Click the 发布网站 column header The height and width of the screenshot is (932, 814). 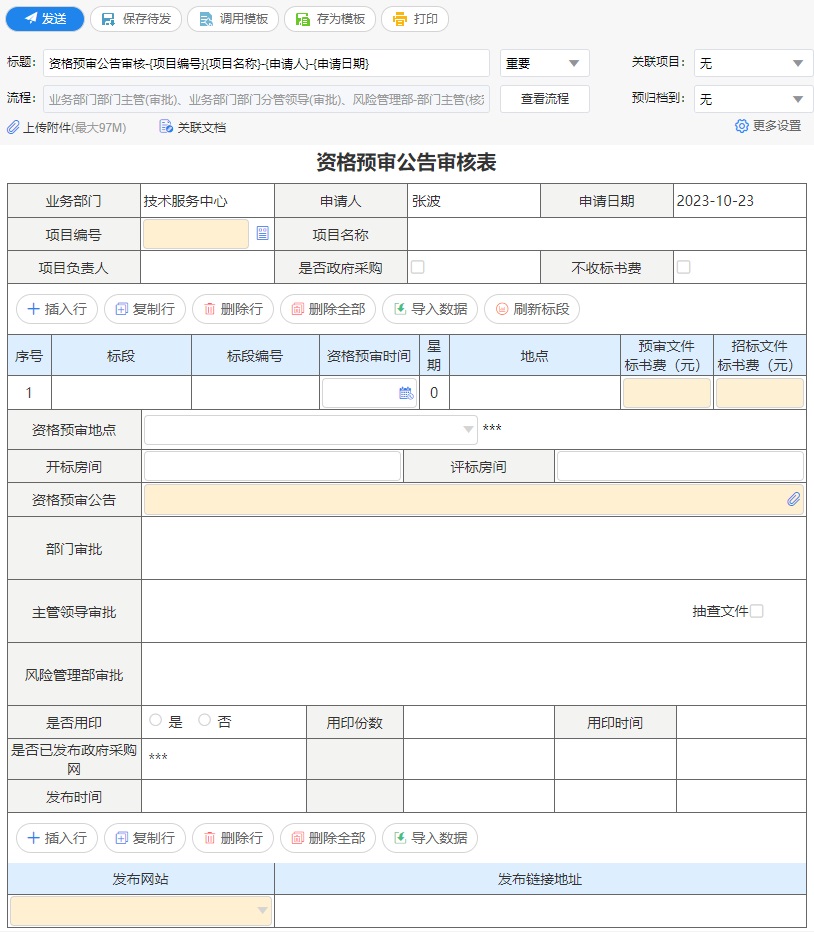click(141, 879)
